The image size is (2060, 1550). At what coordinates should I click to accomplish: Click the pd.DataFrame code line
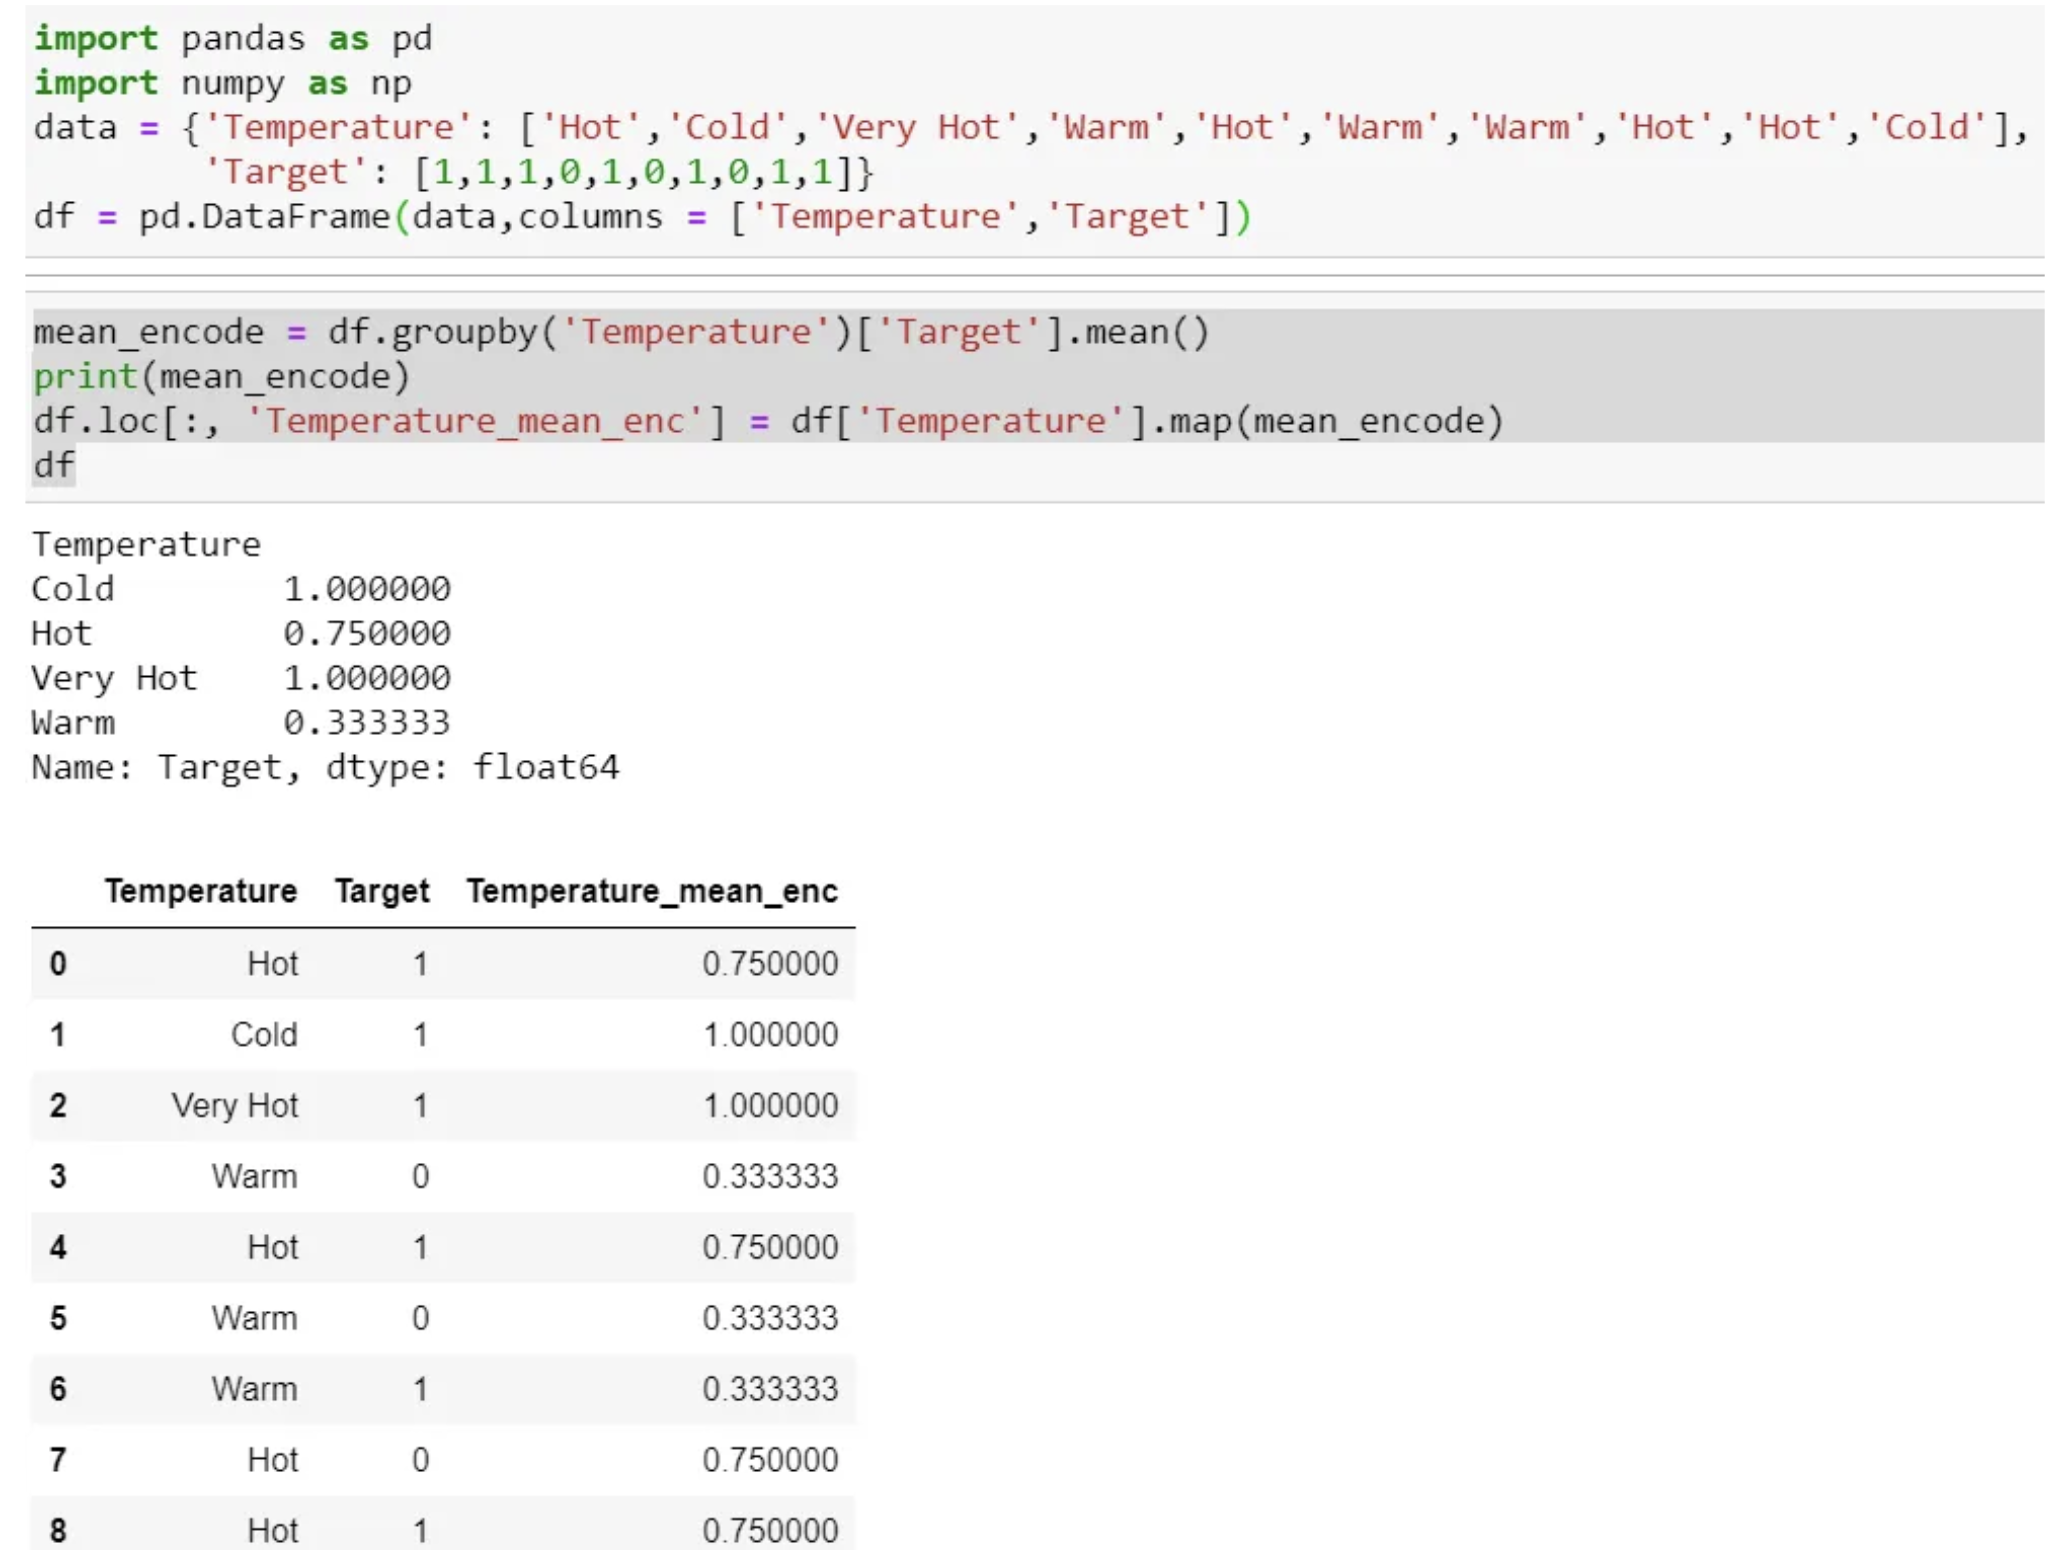point(641,217)
